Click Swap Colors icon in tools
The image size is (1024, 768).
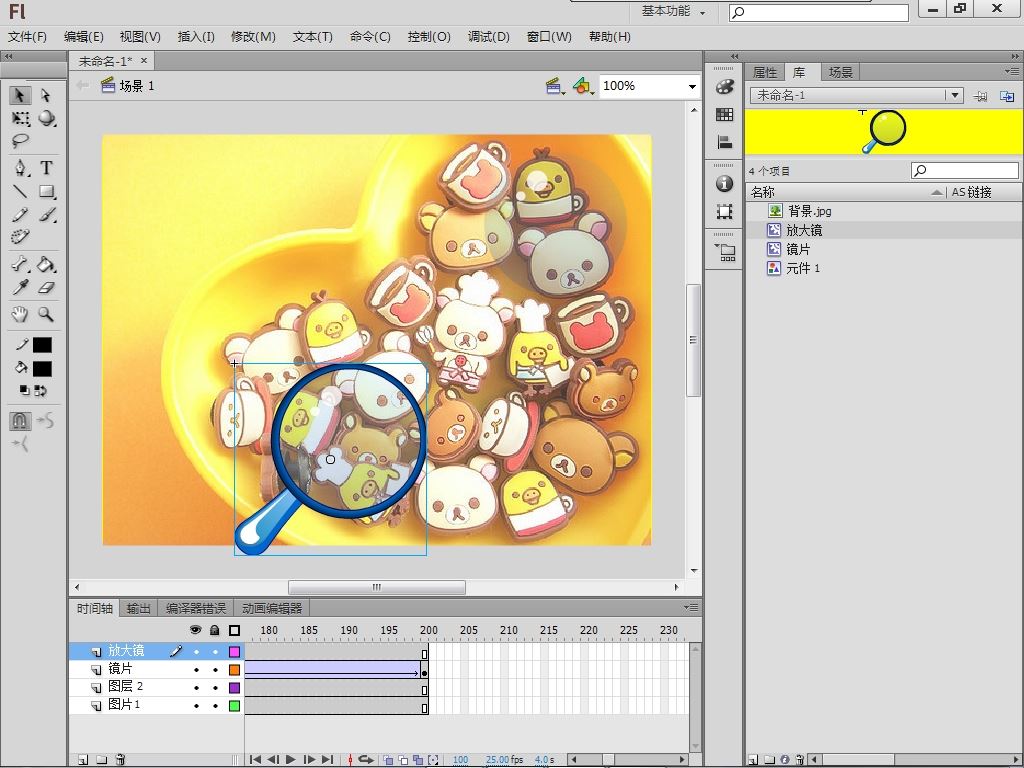[40, 391]
